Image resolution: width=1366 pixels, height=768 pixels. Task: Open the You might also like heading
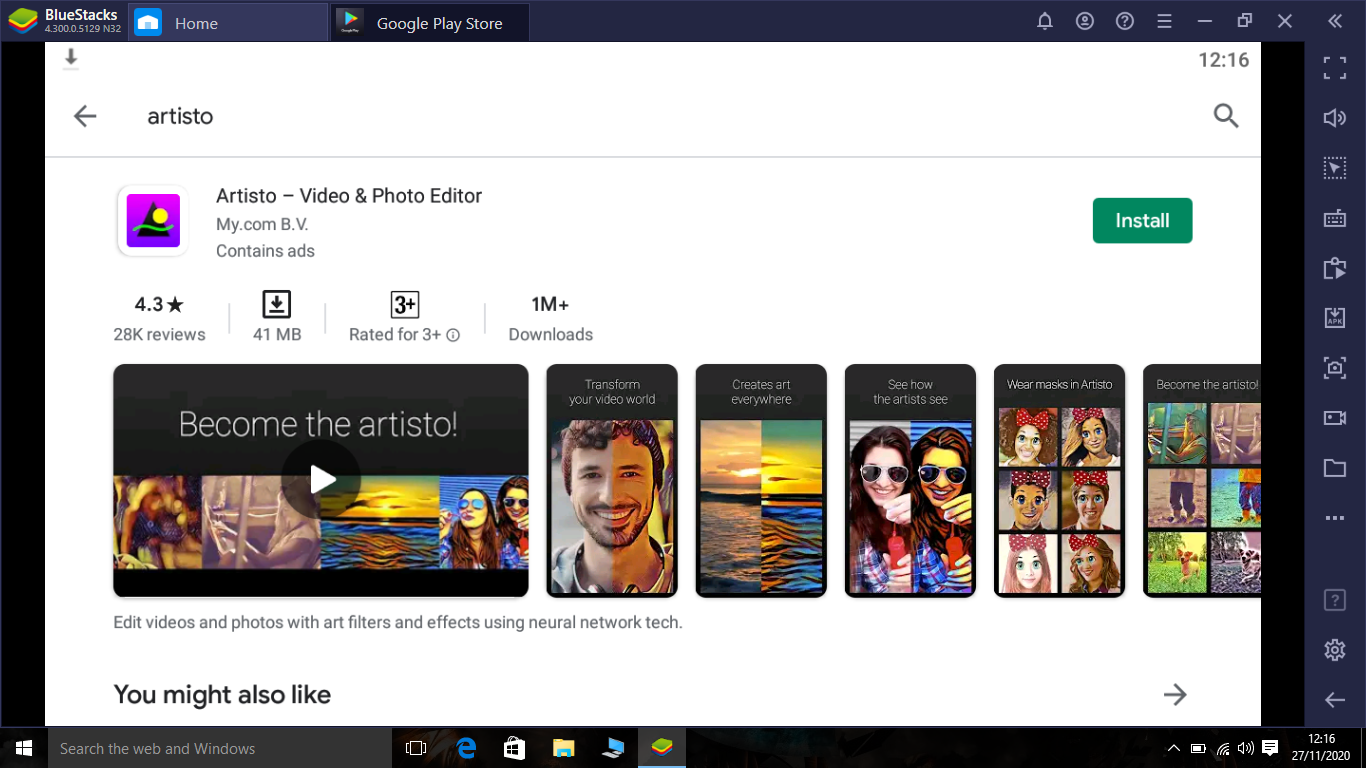tap(222, 694)
